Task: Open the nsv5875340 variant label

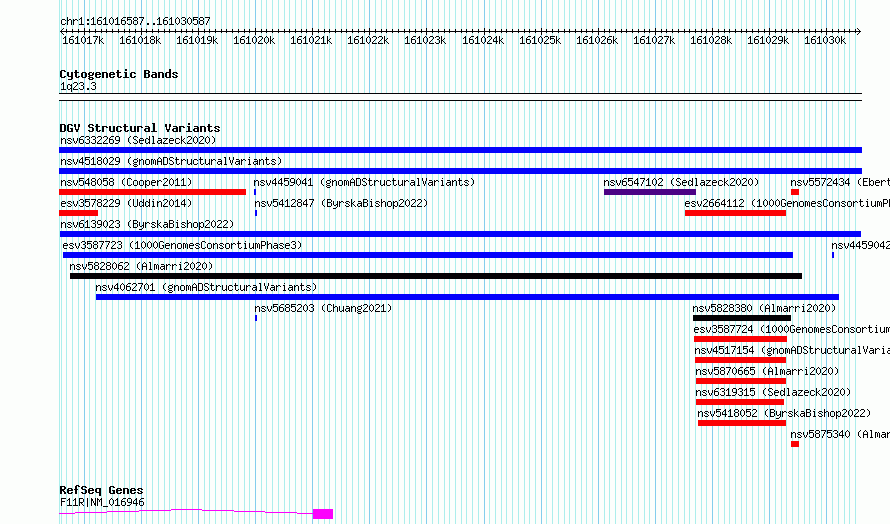Action: pyautogui.click(x=840, y=434)
